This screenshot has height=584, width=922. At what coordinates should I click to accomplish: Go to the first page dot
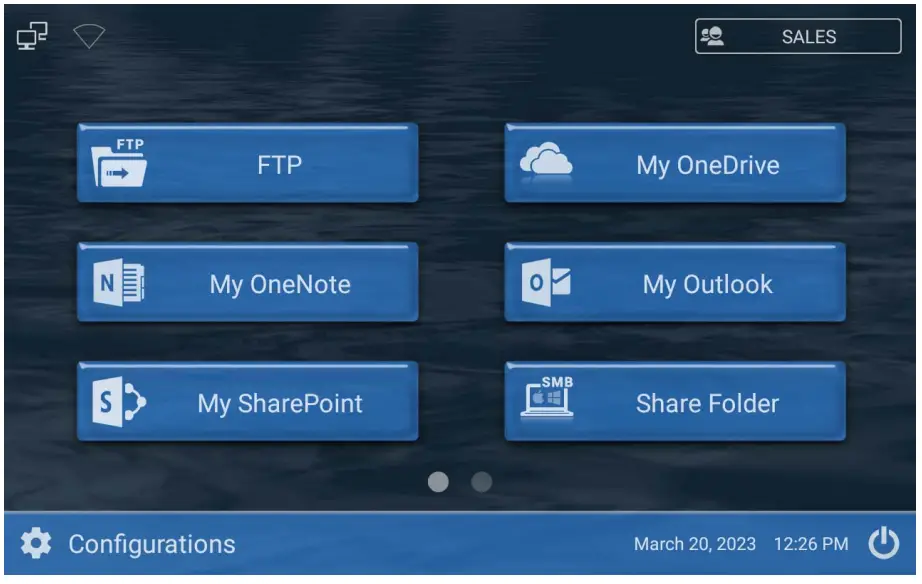click(x=438, y=482)
